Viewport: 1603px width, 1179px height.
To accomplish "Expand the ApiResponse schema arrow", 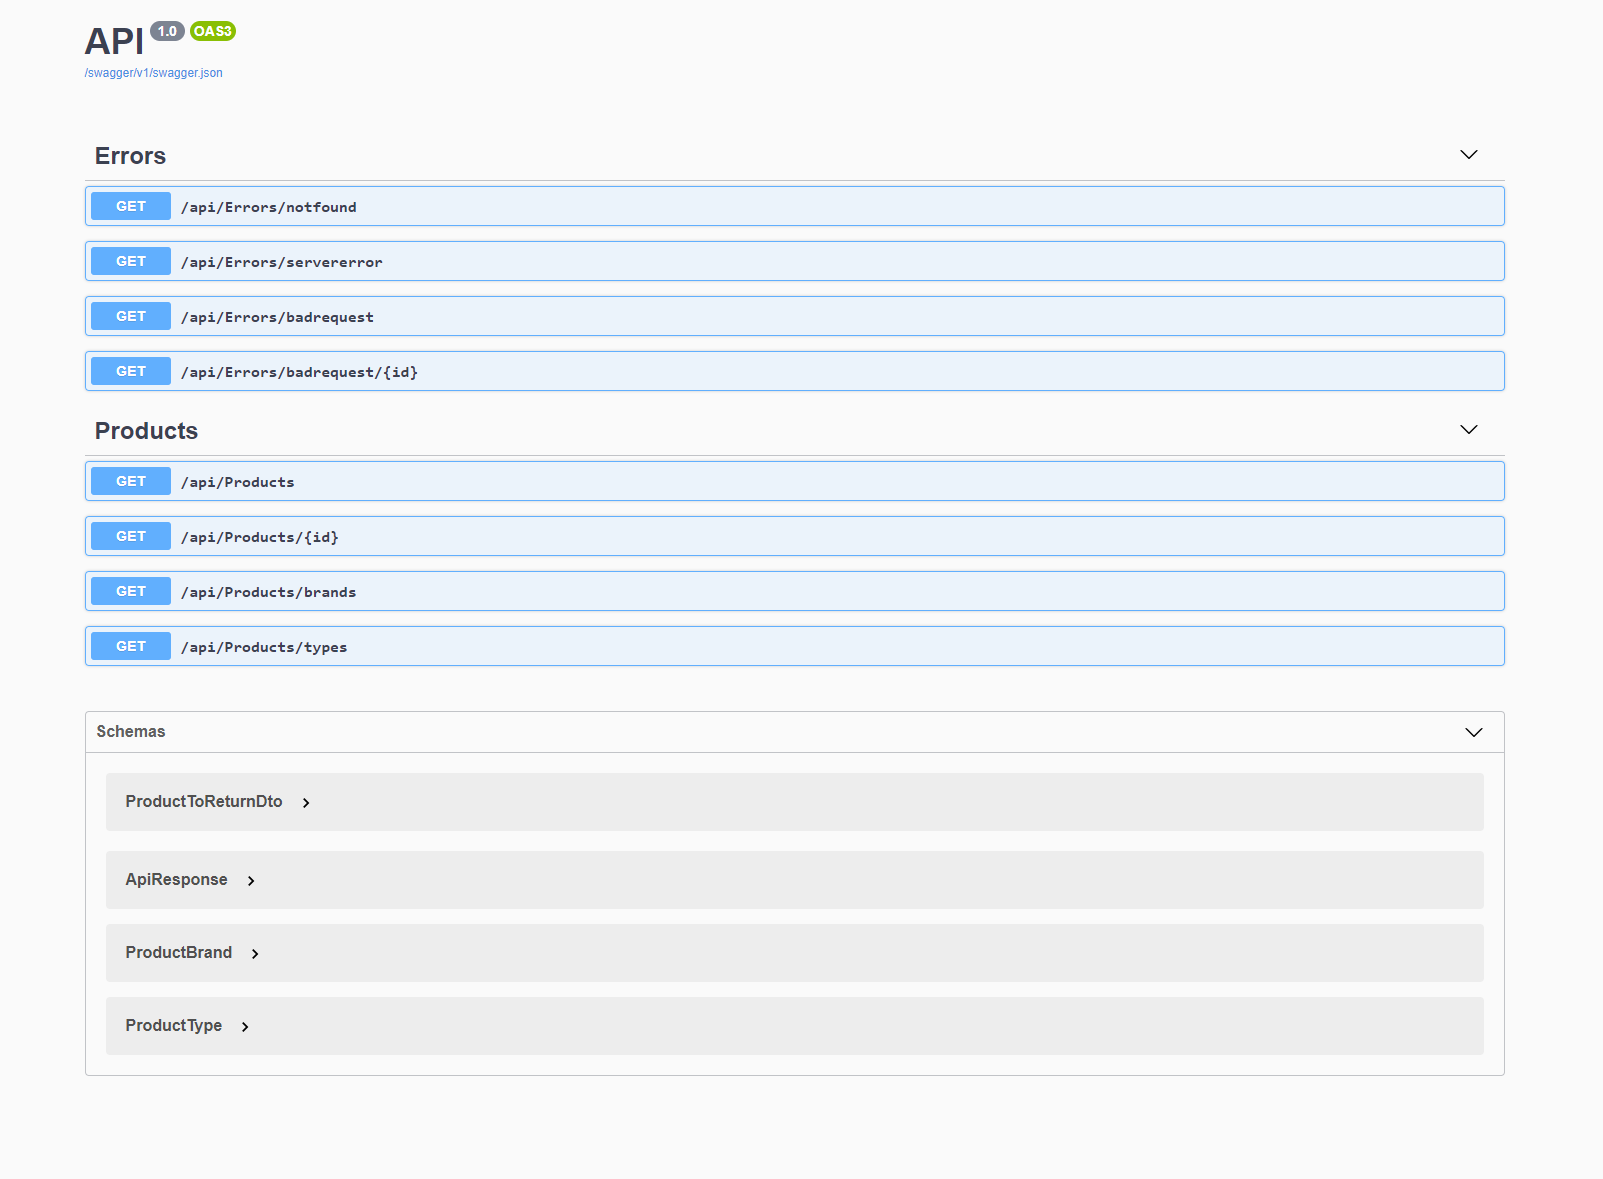I will pyautogui.click(x=251, y=881).
